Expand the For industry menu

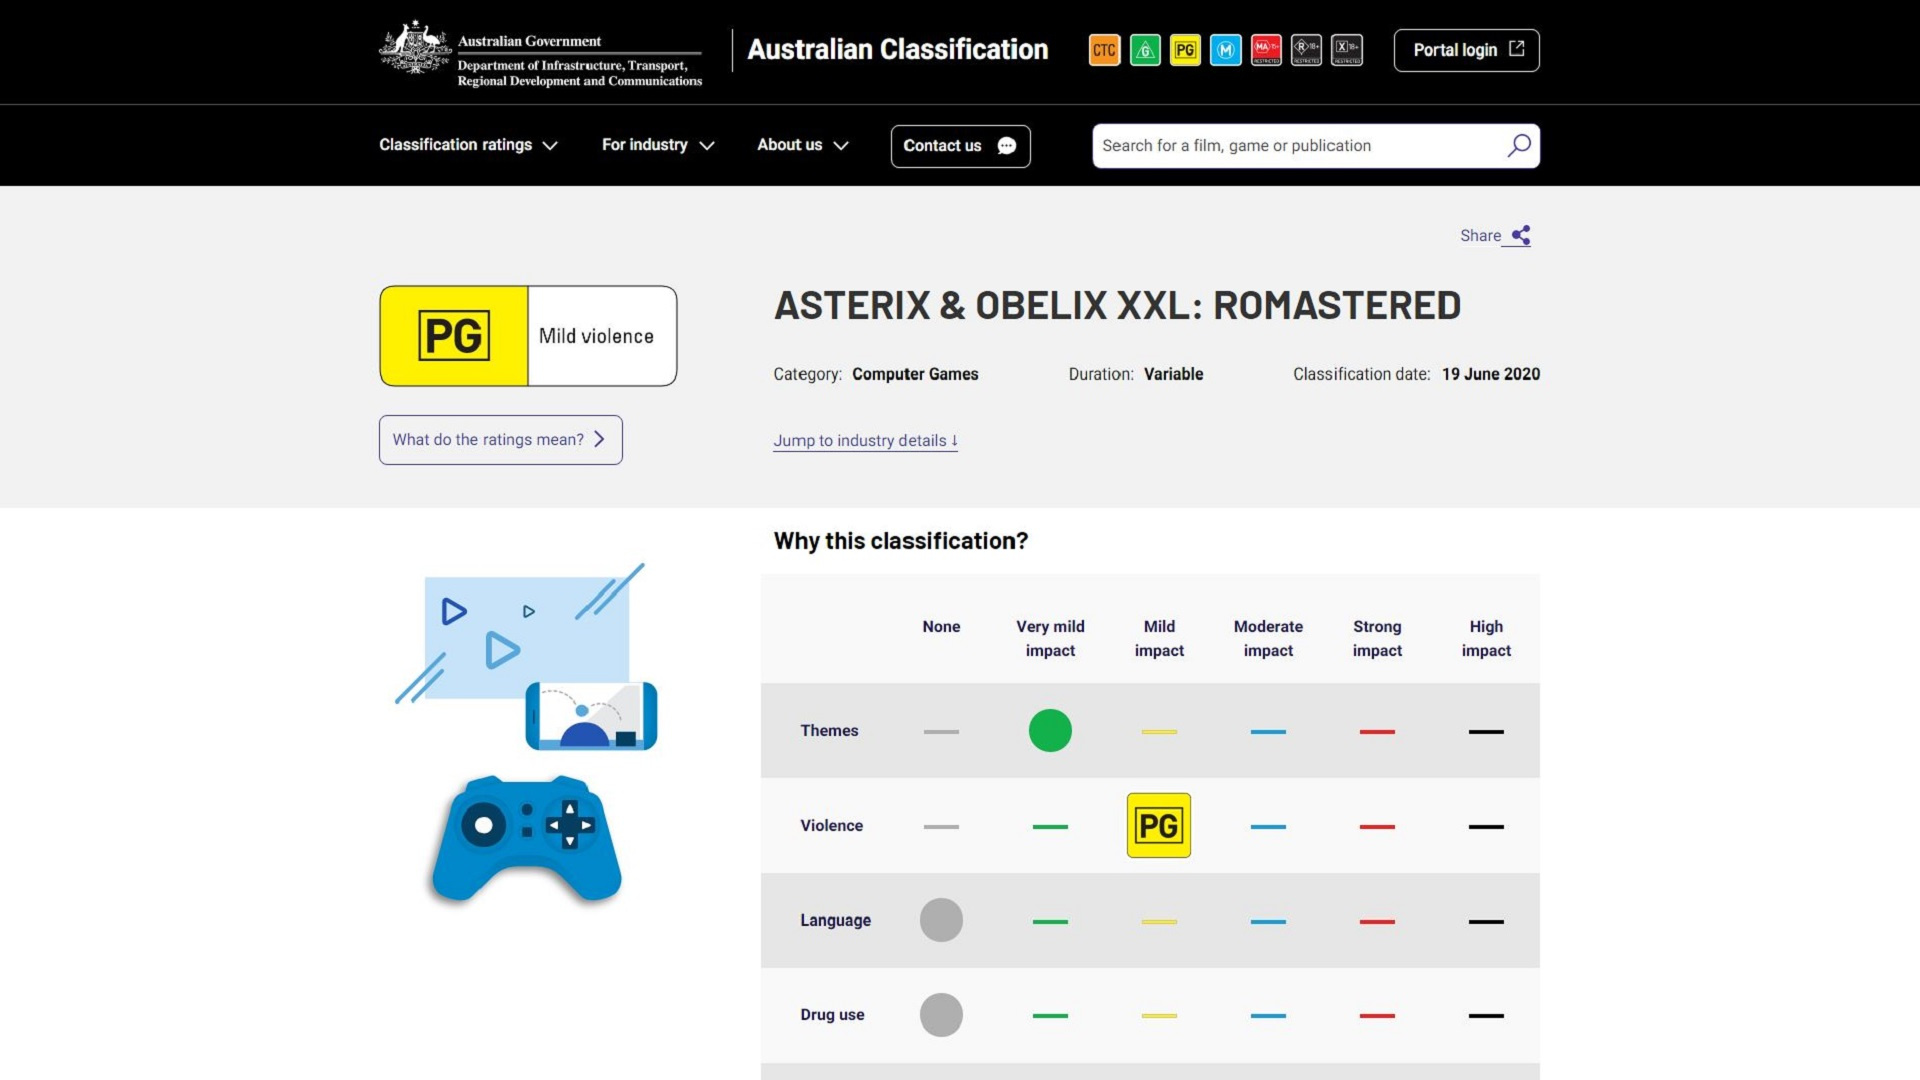click(x=658, y=145)
